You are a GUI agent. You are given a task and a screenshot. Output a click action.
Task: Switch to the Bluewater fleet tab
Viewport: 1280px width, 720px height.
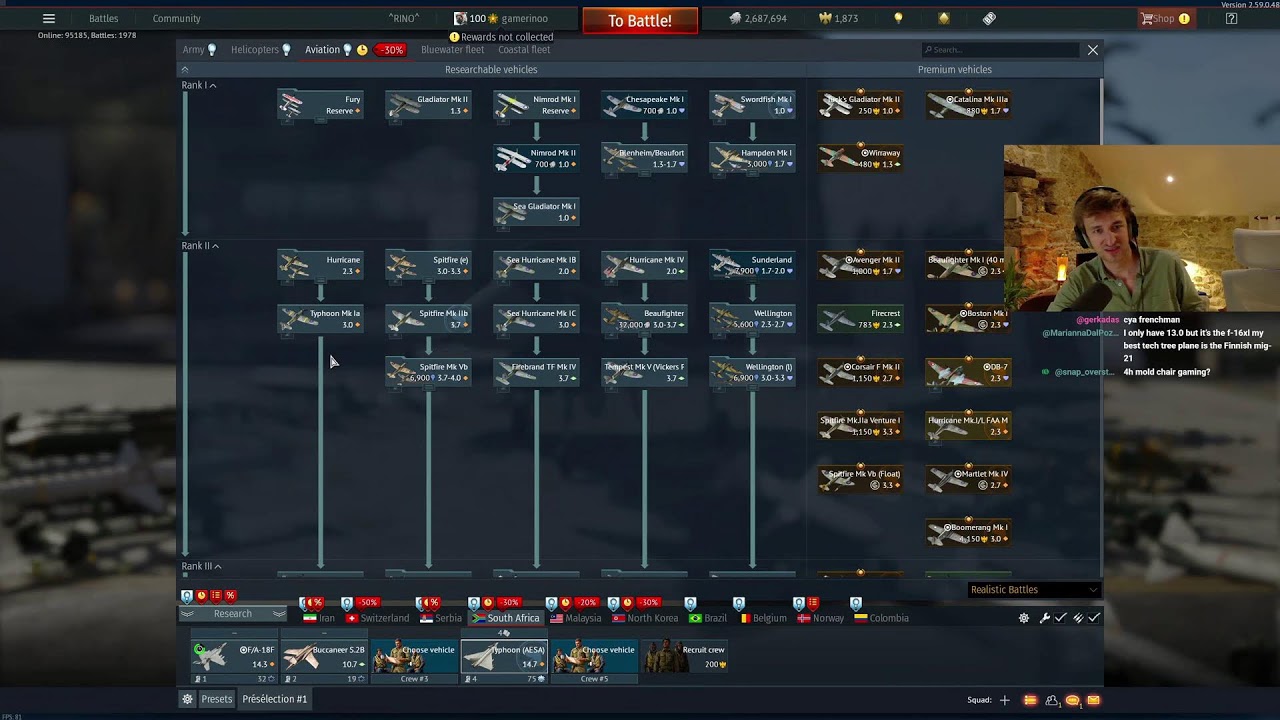point(452,49)
